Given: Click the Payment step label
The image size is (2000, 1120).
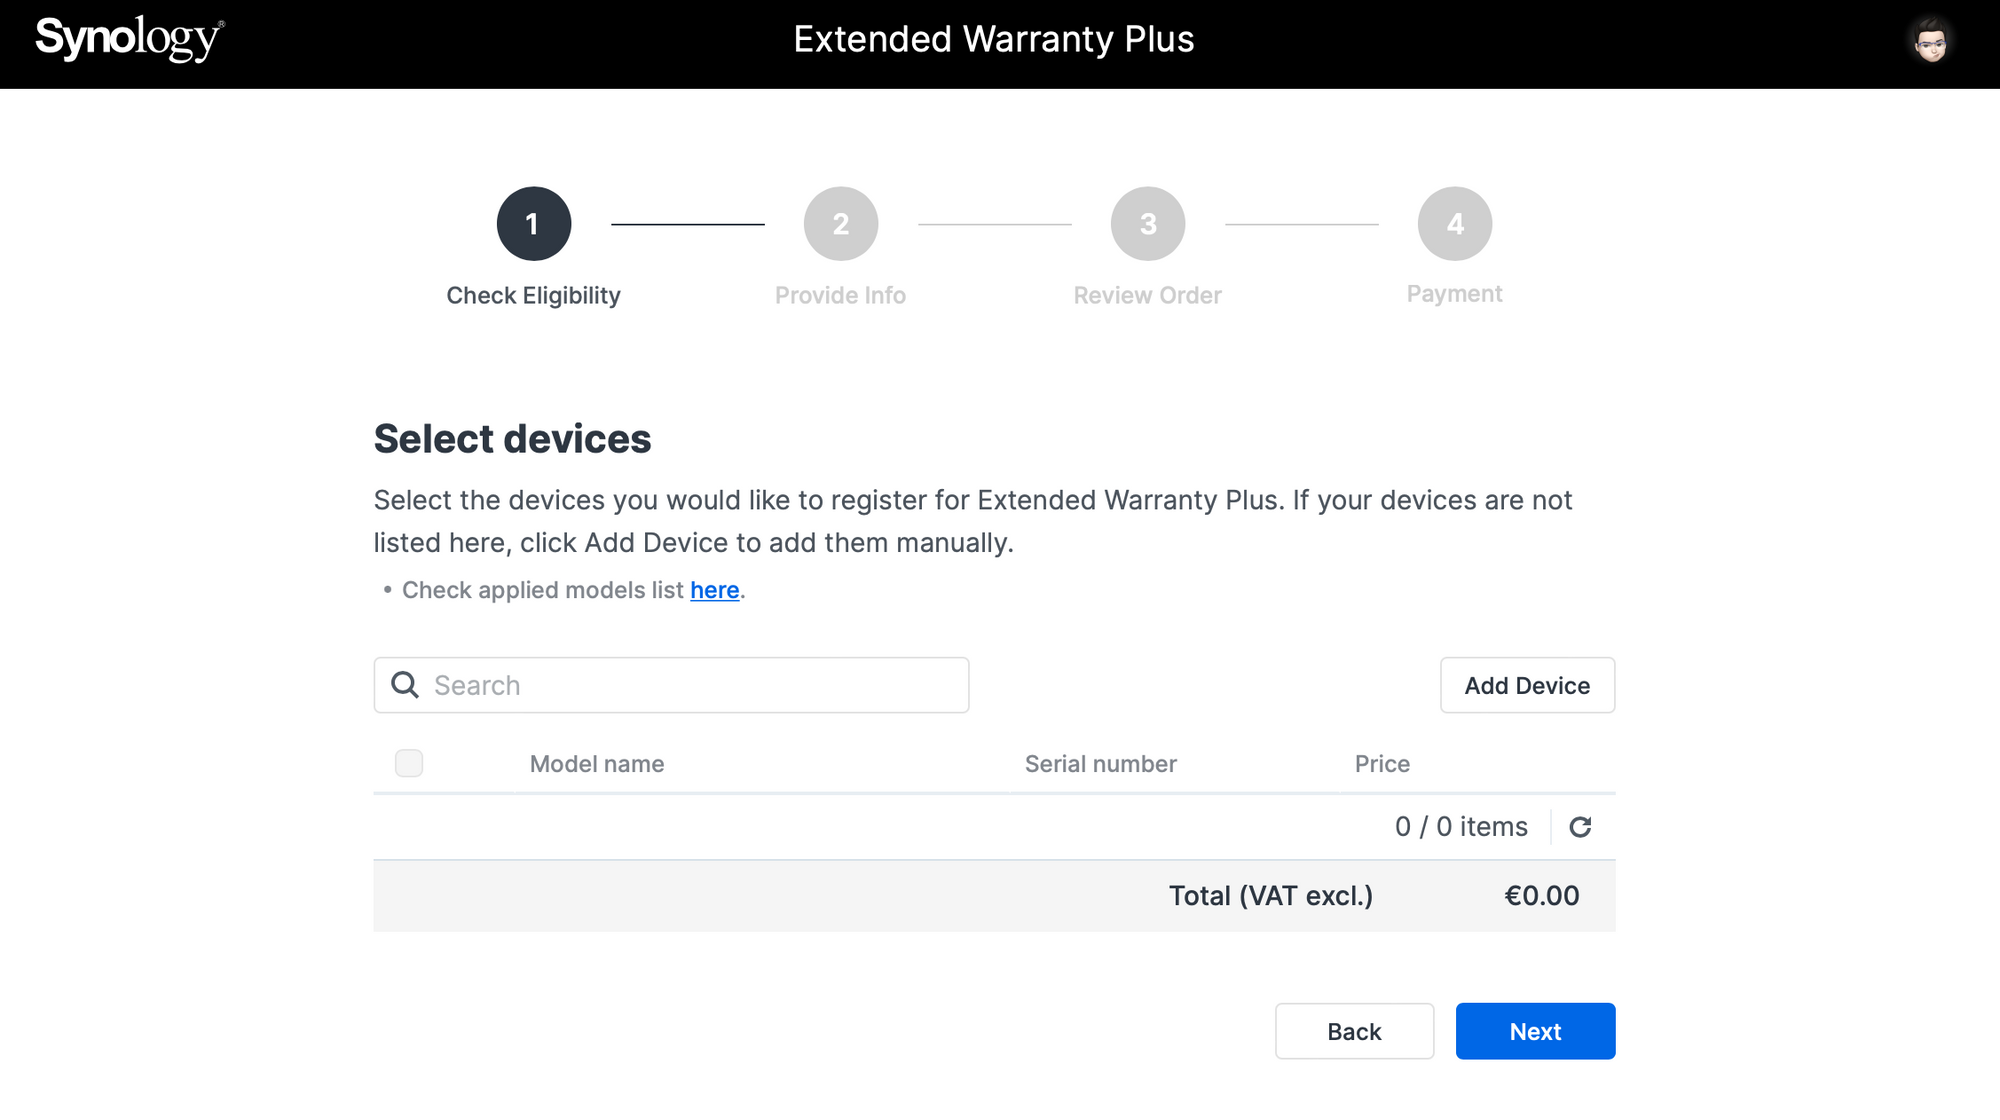Looking at the screenshot, I should (1454, 294).
